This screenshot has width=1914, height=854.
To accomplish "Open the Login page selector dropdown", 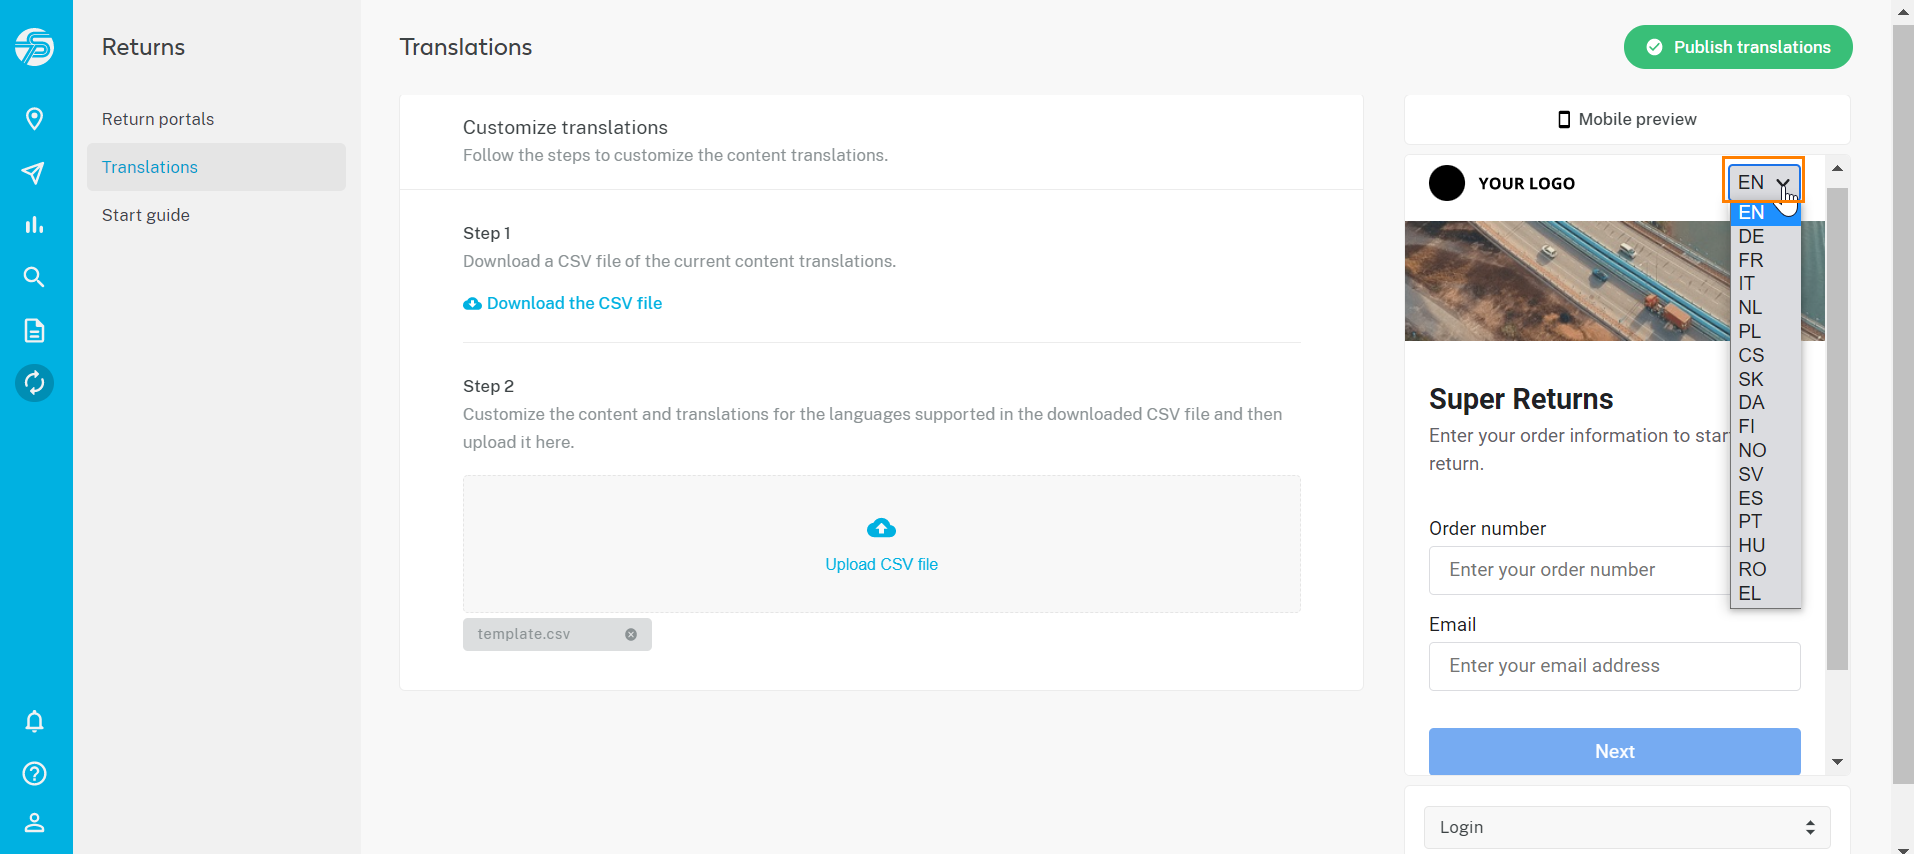I will pyautogui.click(x=1627, y=827).
